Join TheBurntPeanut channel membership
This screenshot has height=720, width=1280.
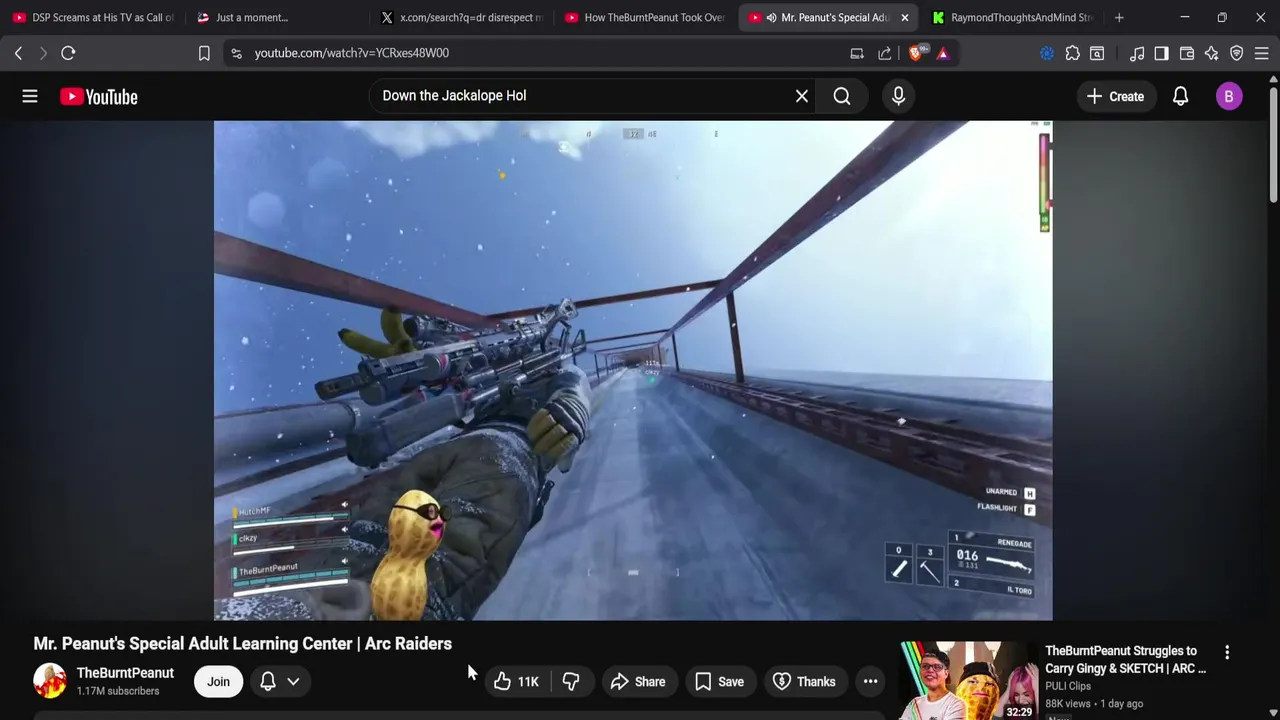(218, 682)
